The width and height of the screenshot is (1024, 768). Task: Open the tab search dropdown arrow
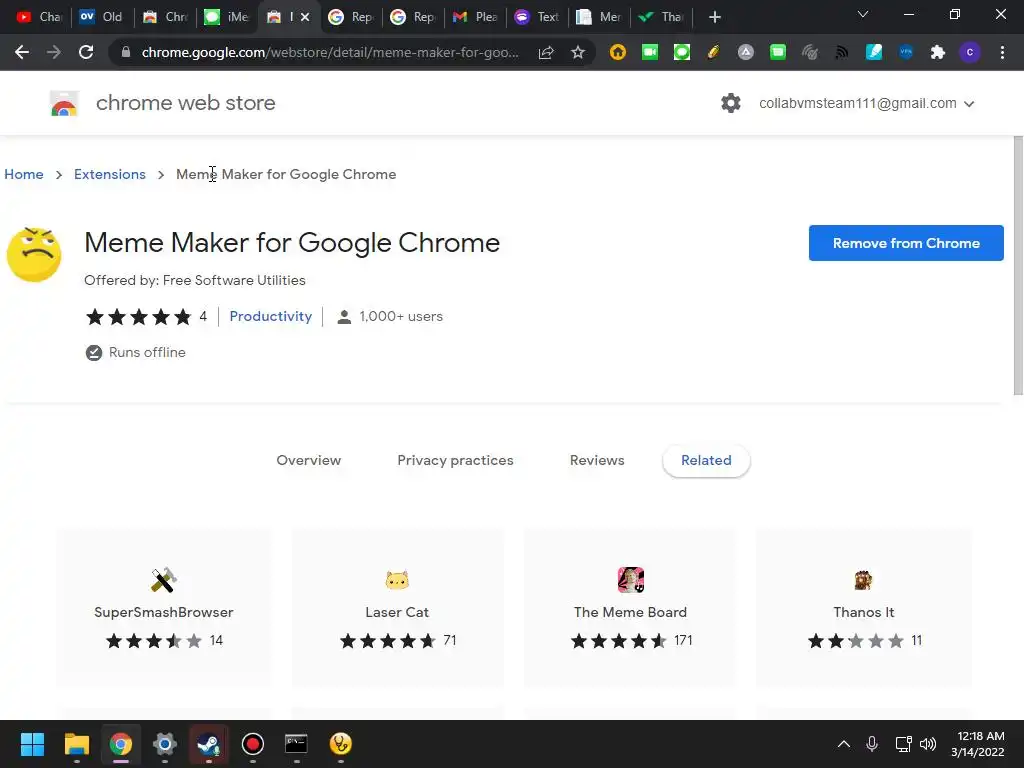pyautogui.click(x=863, y=14)
